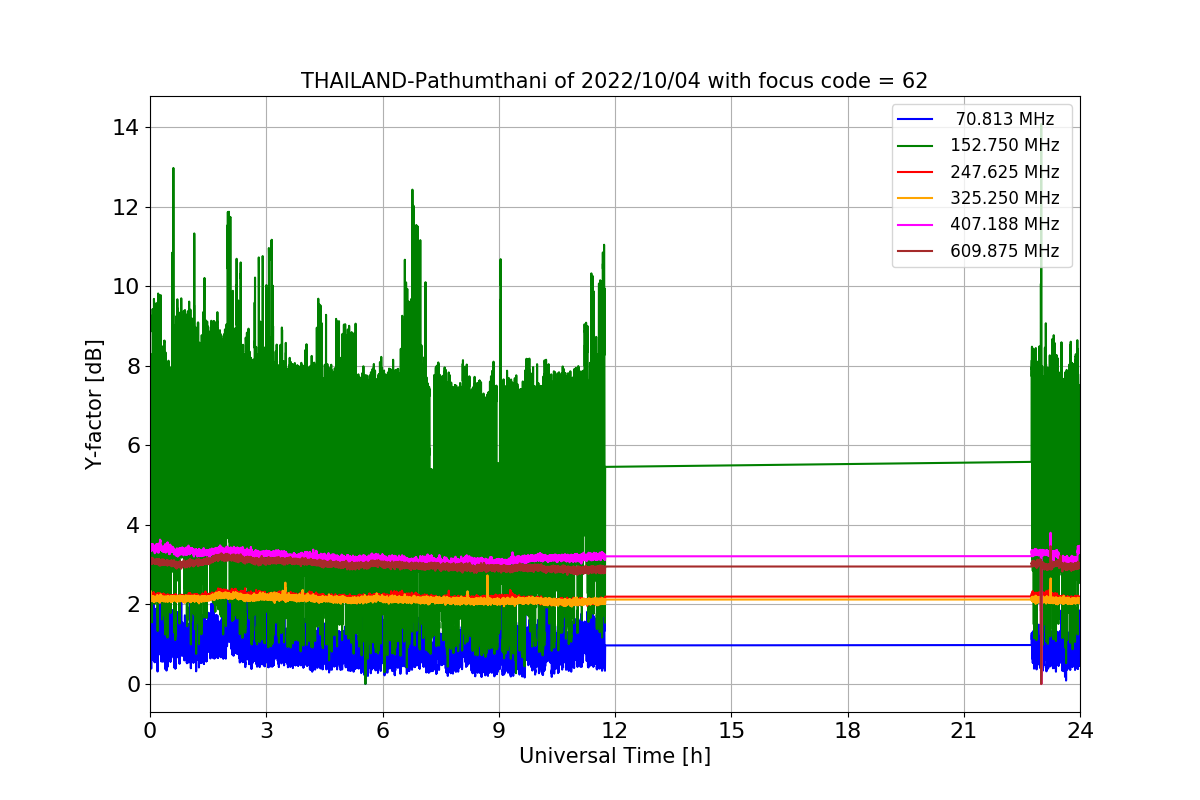Click the orange line sample in legend

tap(916, 199)
